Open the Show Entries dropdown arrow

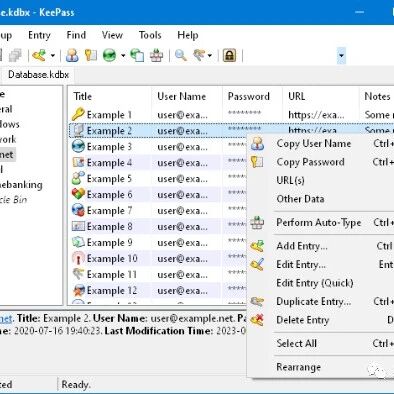(210, 55)
